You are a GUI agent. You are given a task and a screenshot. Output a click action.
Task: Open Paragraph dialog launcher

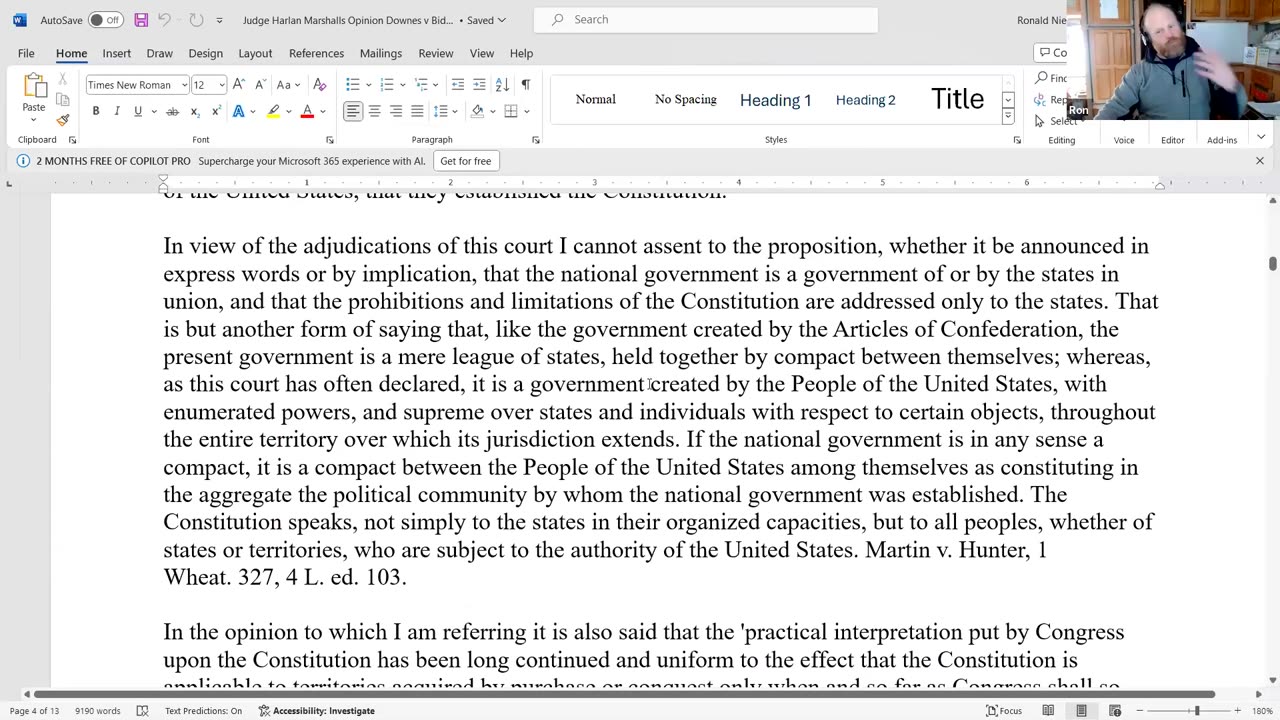pyautogui.click(x=536, y=140)
